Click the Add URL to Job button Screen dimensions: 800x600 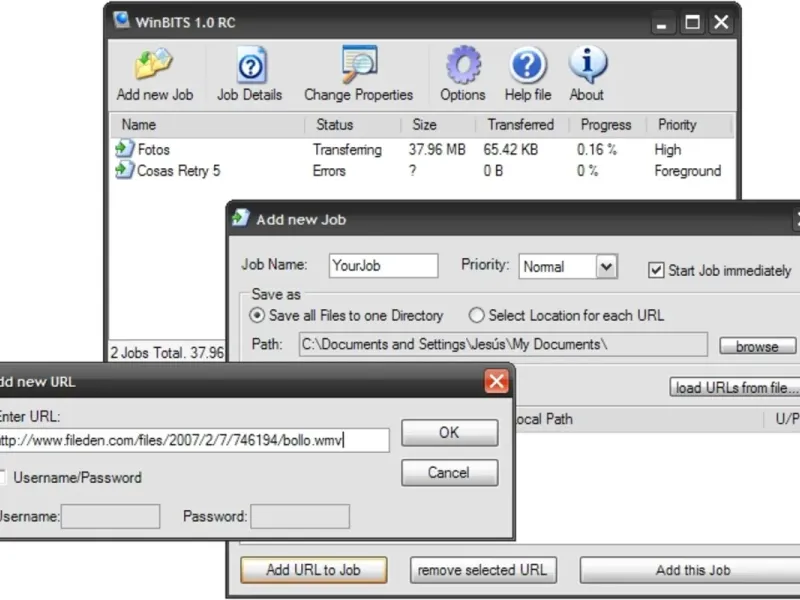pyautogui.click(x=314, y=570)
